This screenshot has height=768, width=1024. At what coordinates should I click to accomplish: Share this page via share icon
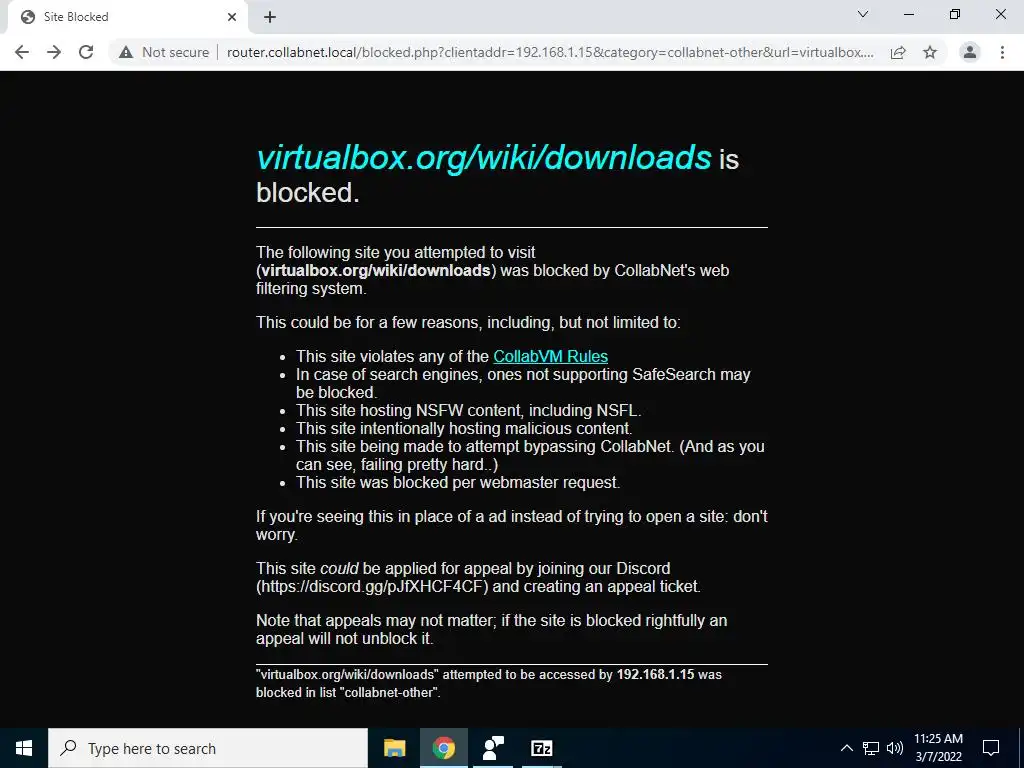[x=899, y=52]
